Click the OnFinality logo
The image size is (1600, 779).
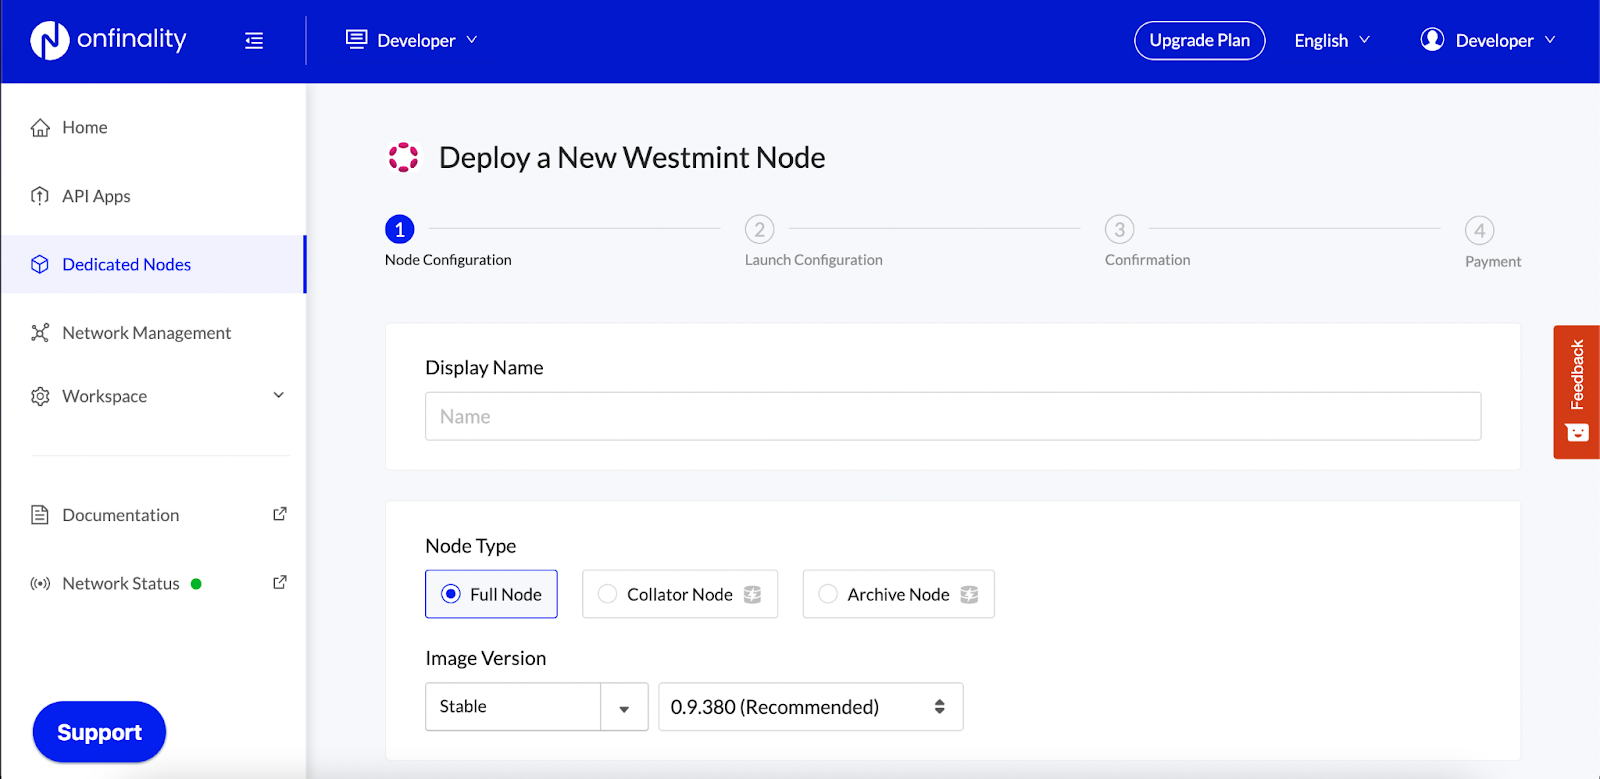click(x=108, y=40)
